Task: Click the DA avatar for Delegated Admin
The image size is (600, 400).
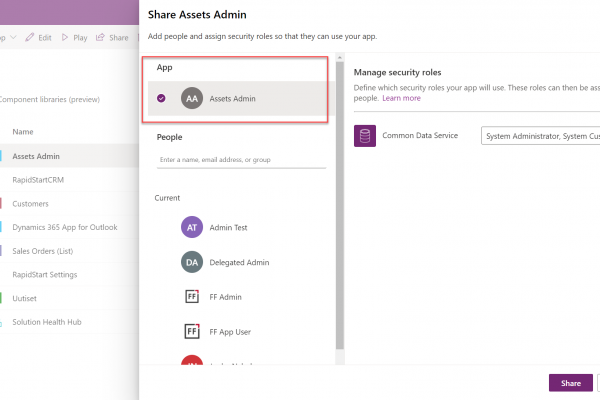Action: 192,262
